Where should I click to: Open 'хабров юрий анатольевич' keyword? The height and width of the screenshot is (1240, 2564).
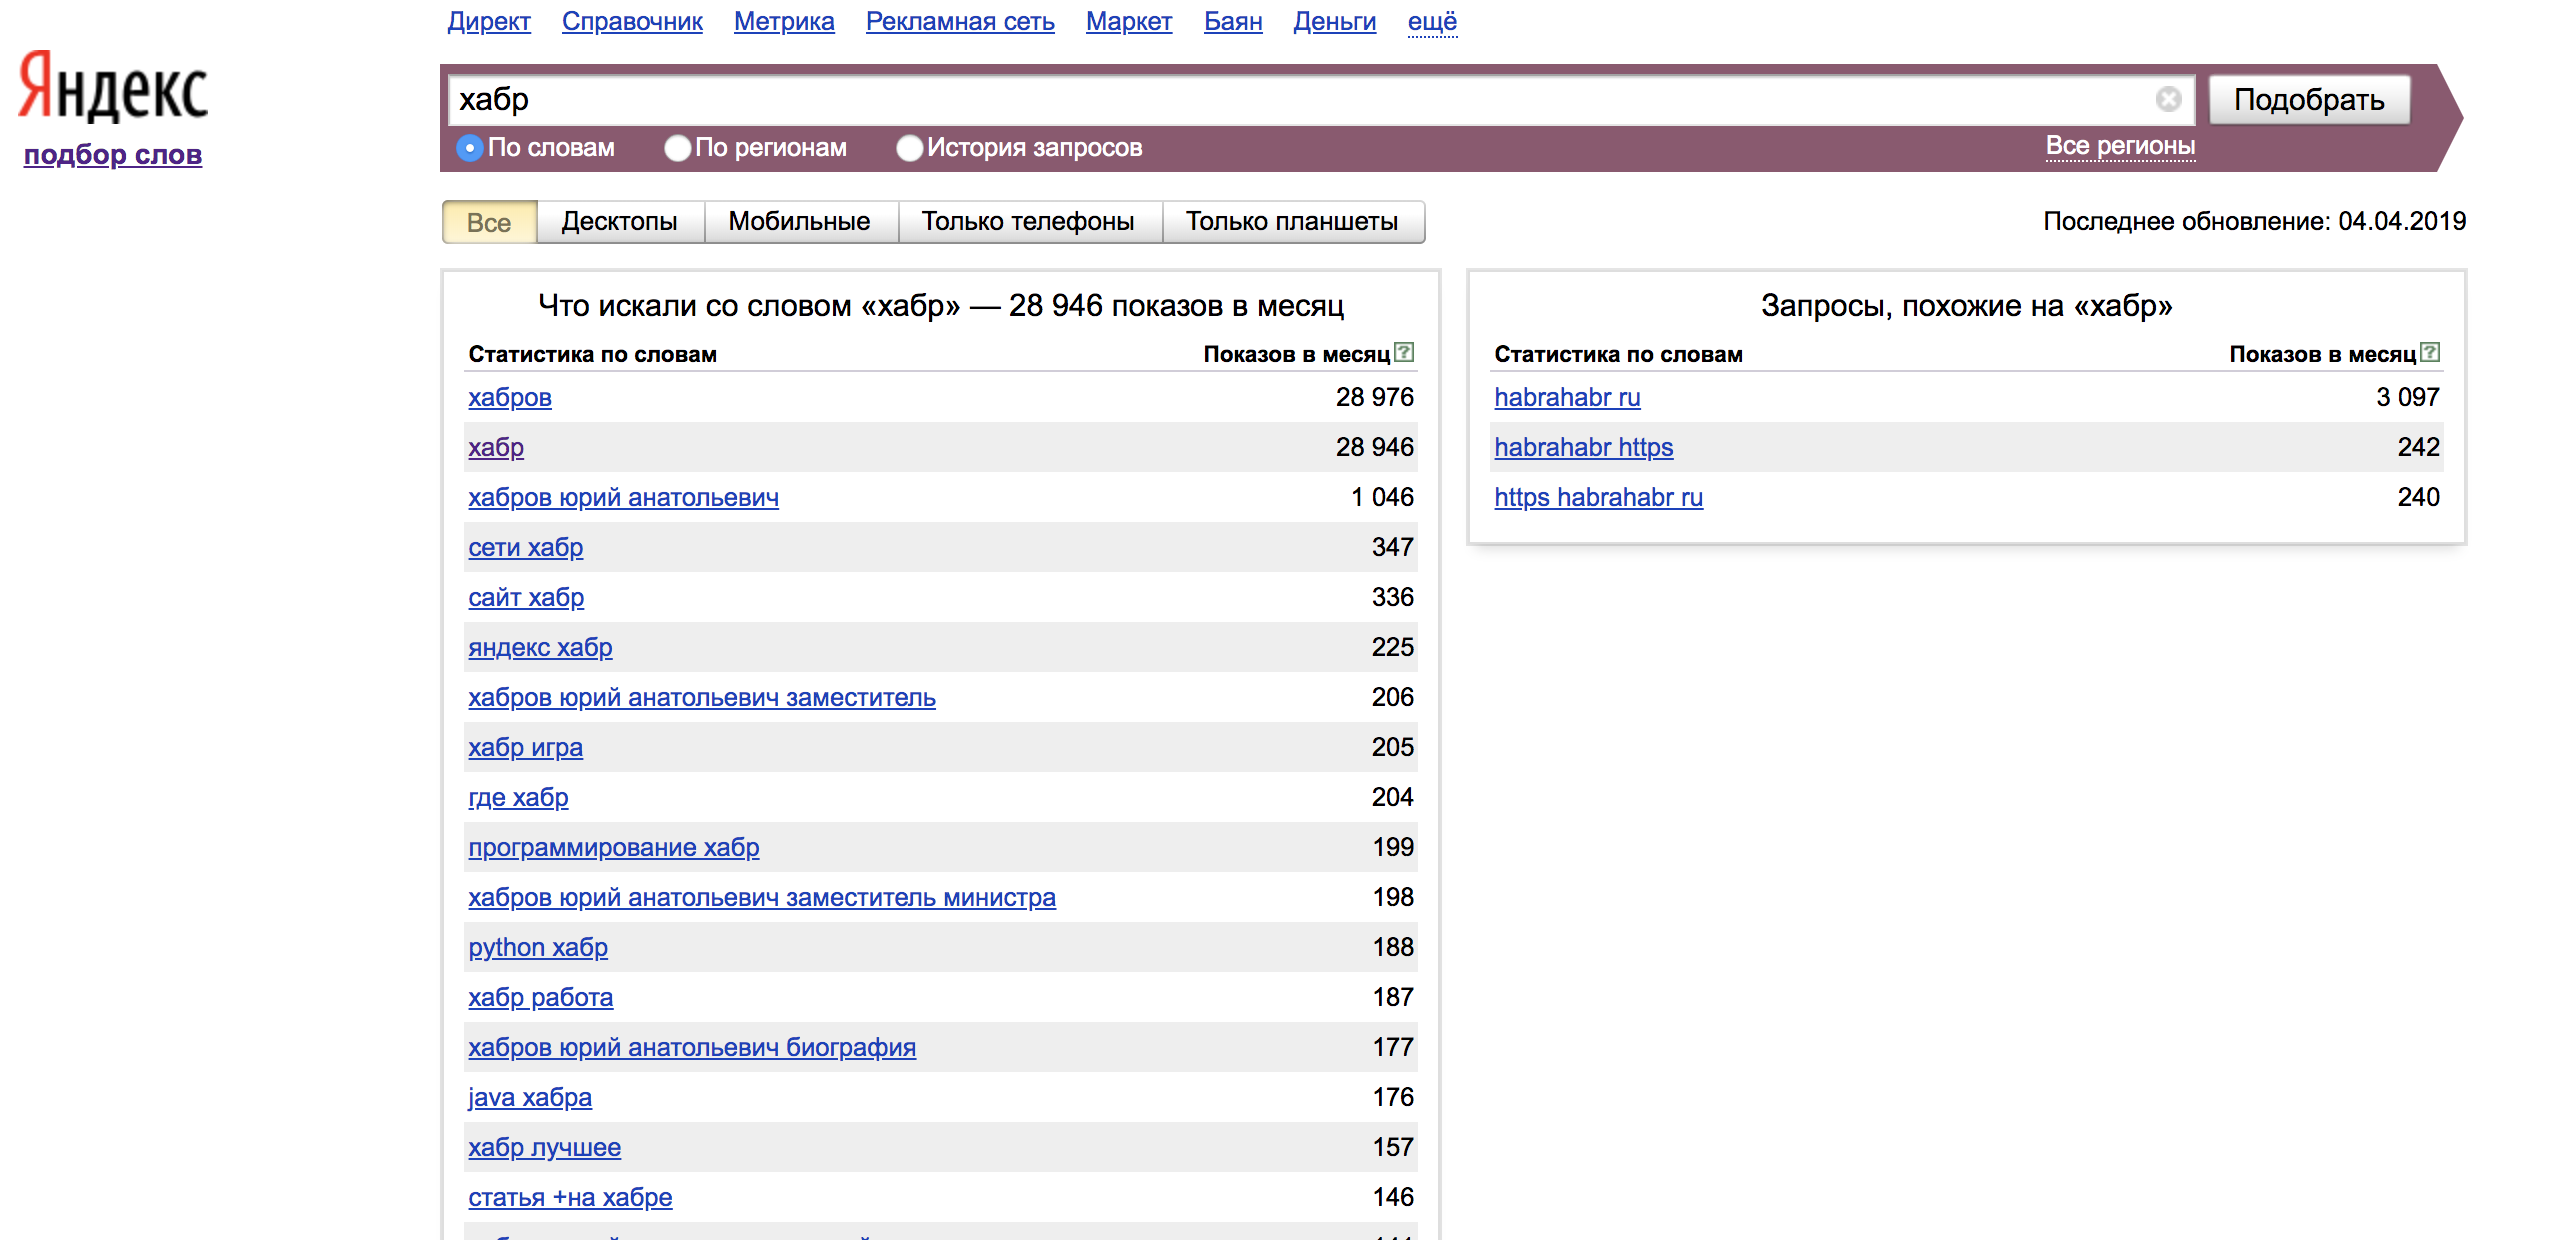point(623,497)
